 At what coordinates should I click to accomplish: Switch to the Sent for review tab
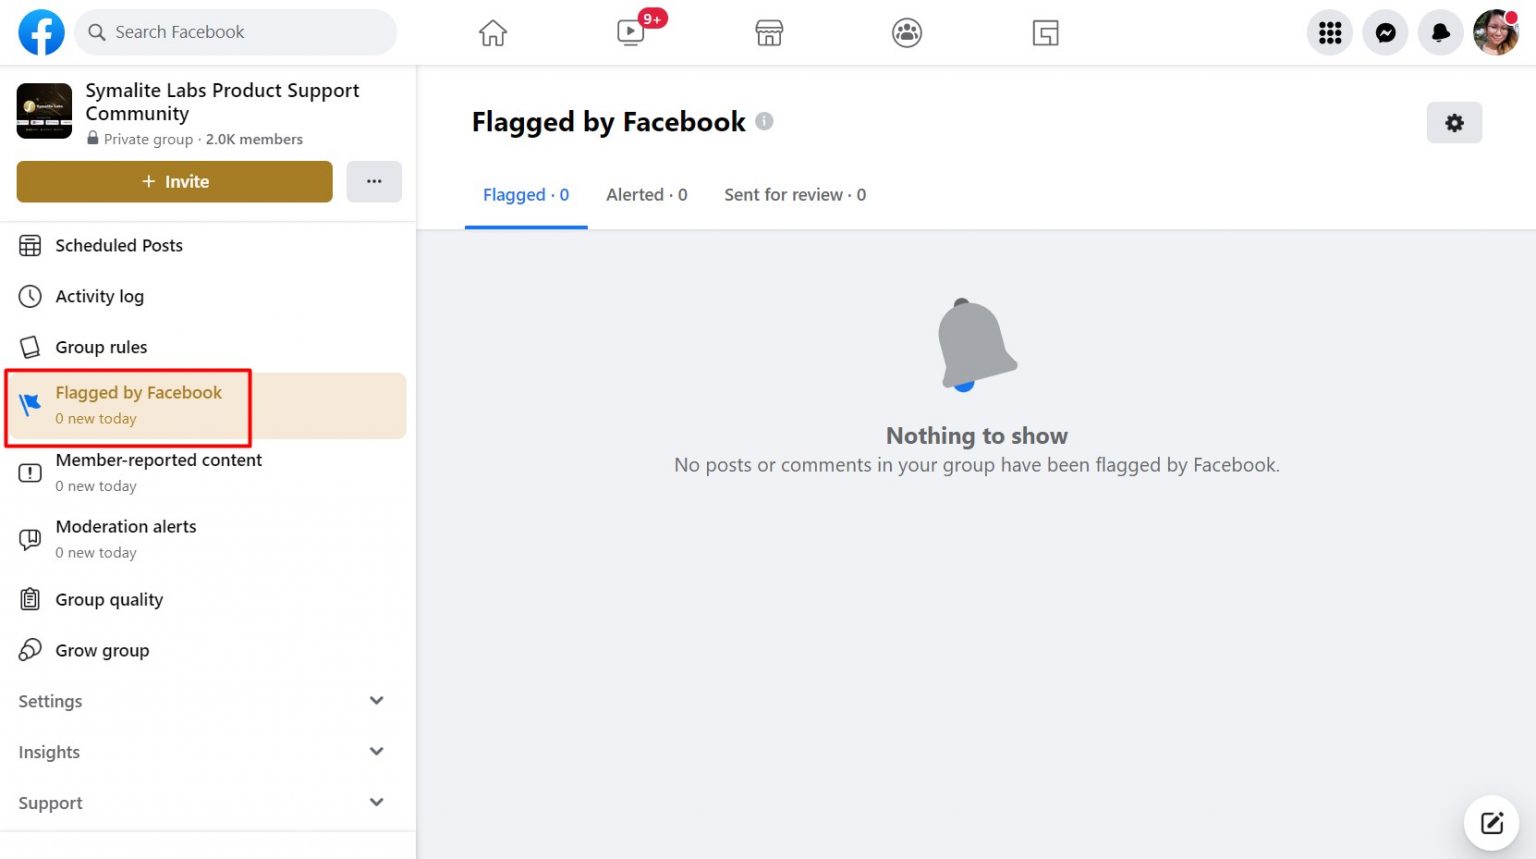(793, 194)
